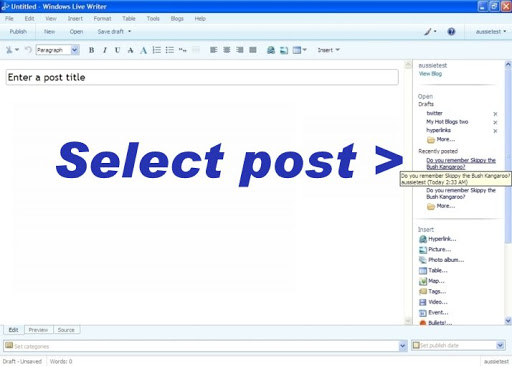Insert Picture from sidebar
Viewport: 512px width, 366px height.
pyautogui.click(x=435, y=249)
